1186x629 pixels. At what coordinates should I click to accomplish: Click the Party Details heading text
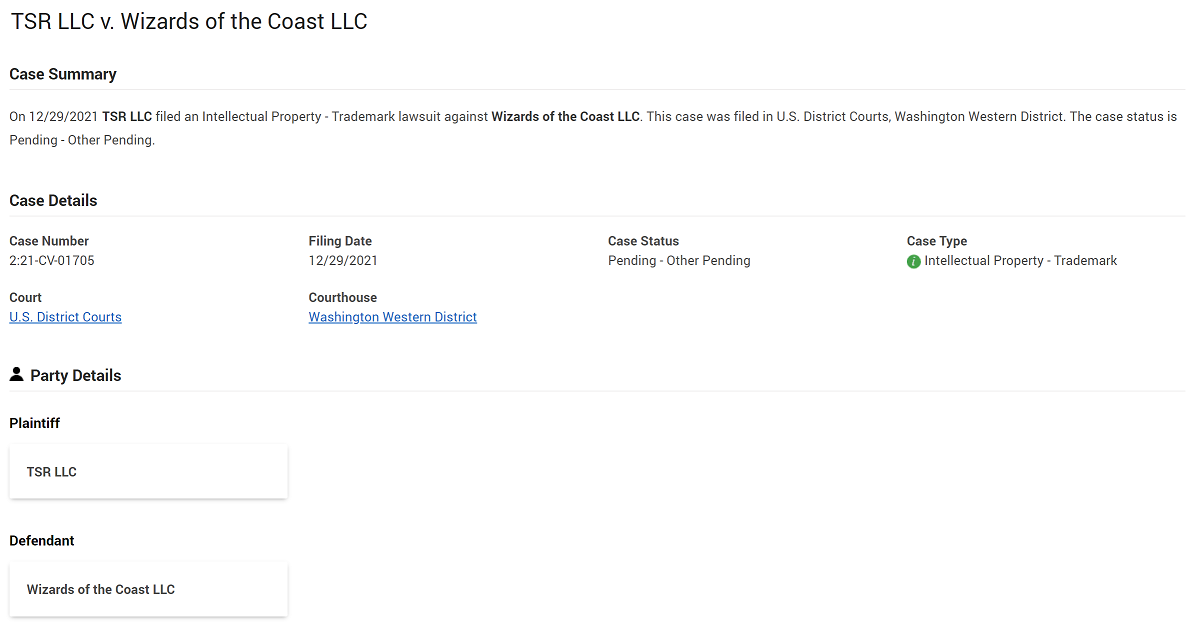tap(76, 376)
